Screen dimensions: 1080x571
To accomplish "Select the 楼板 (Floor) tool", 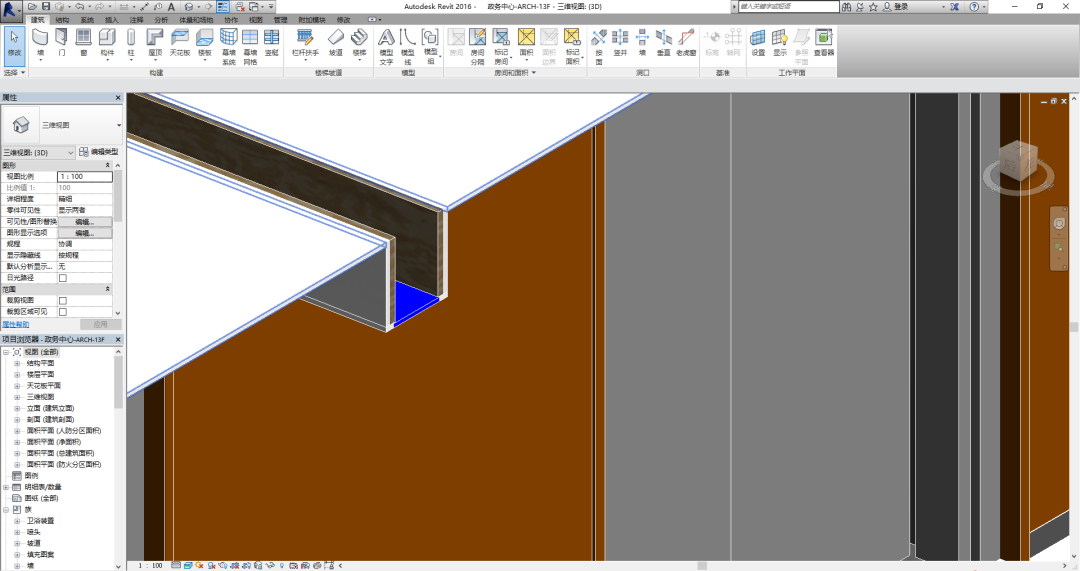I will tap(205, 44).
